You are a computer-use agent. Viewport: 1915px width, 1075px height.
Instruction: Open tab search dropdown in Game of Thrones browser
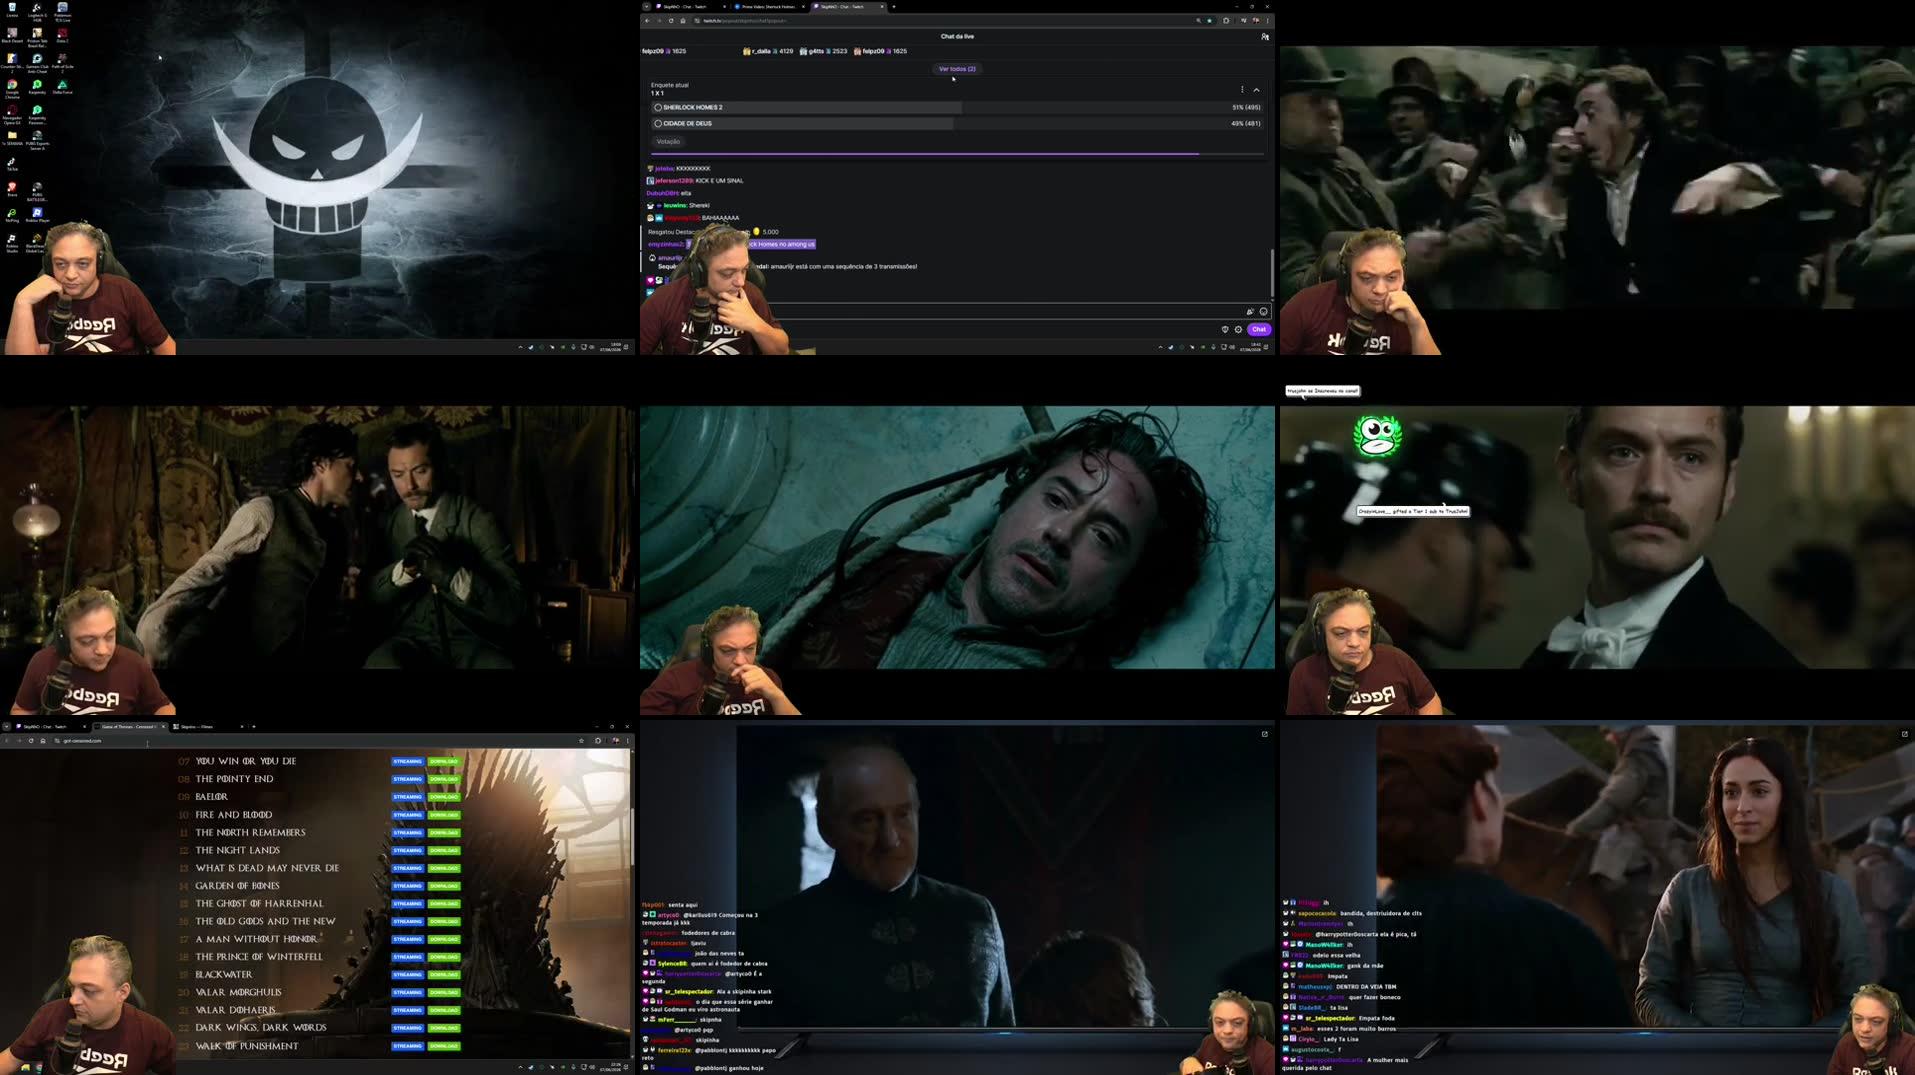click(x=6, y=727)
